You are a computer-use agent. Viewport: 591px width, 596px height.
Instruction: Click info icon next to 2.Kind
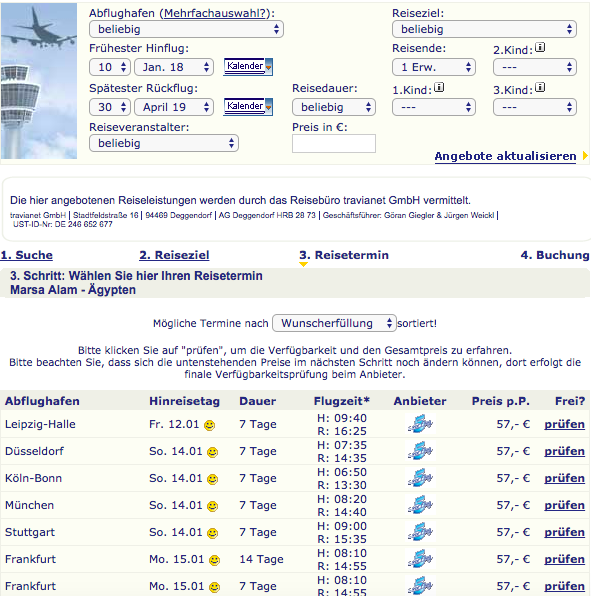540,48
